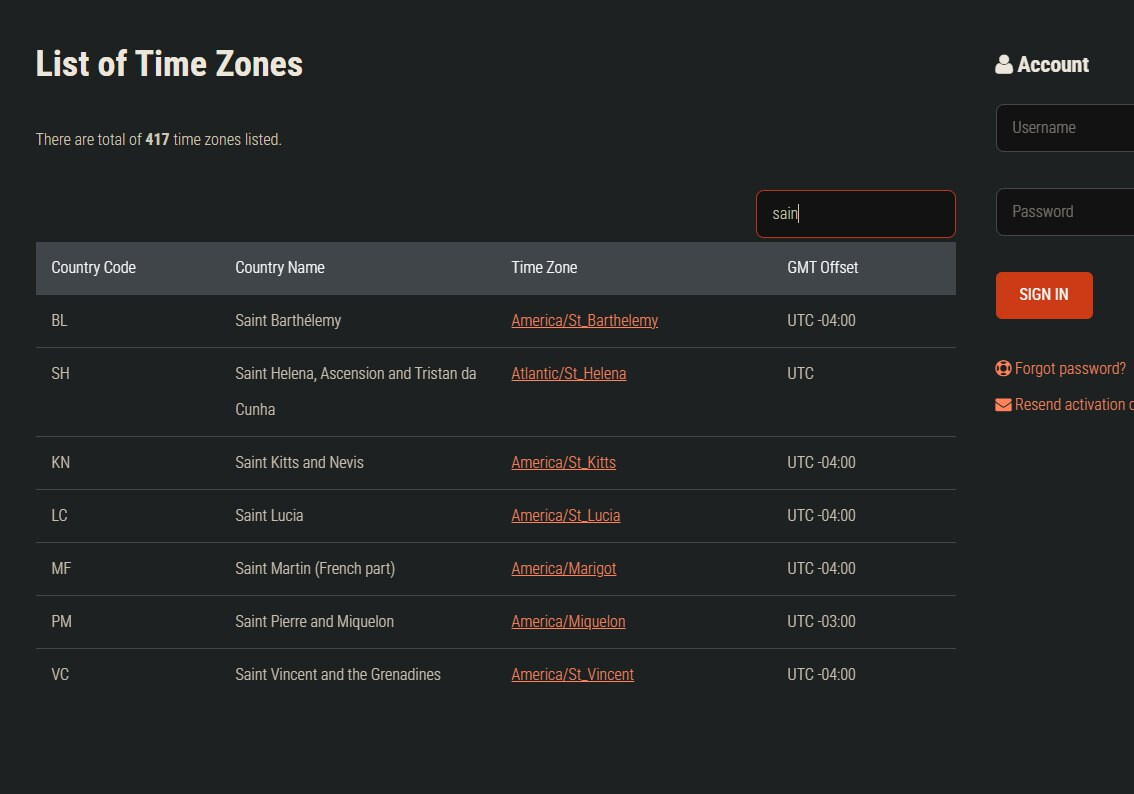Open the America/St_Vincent time zone link
Image resolution: width=1134 pixels, height=794 pixels.
coord(572,675)
